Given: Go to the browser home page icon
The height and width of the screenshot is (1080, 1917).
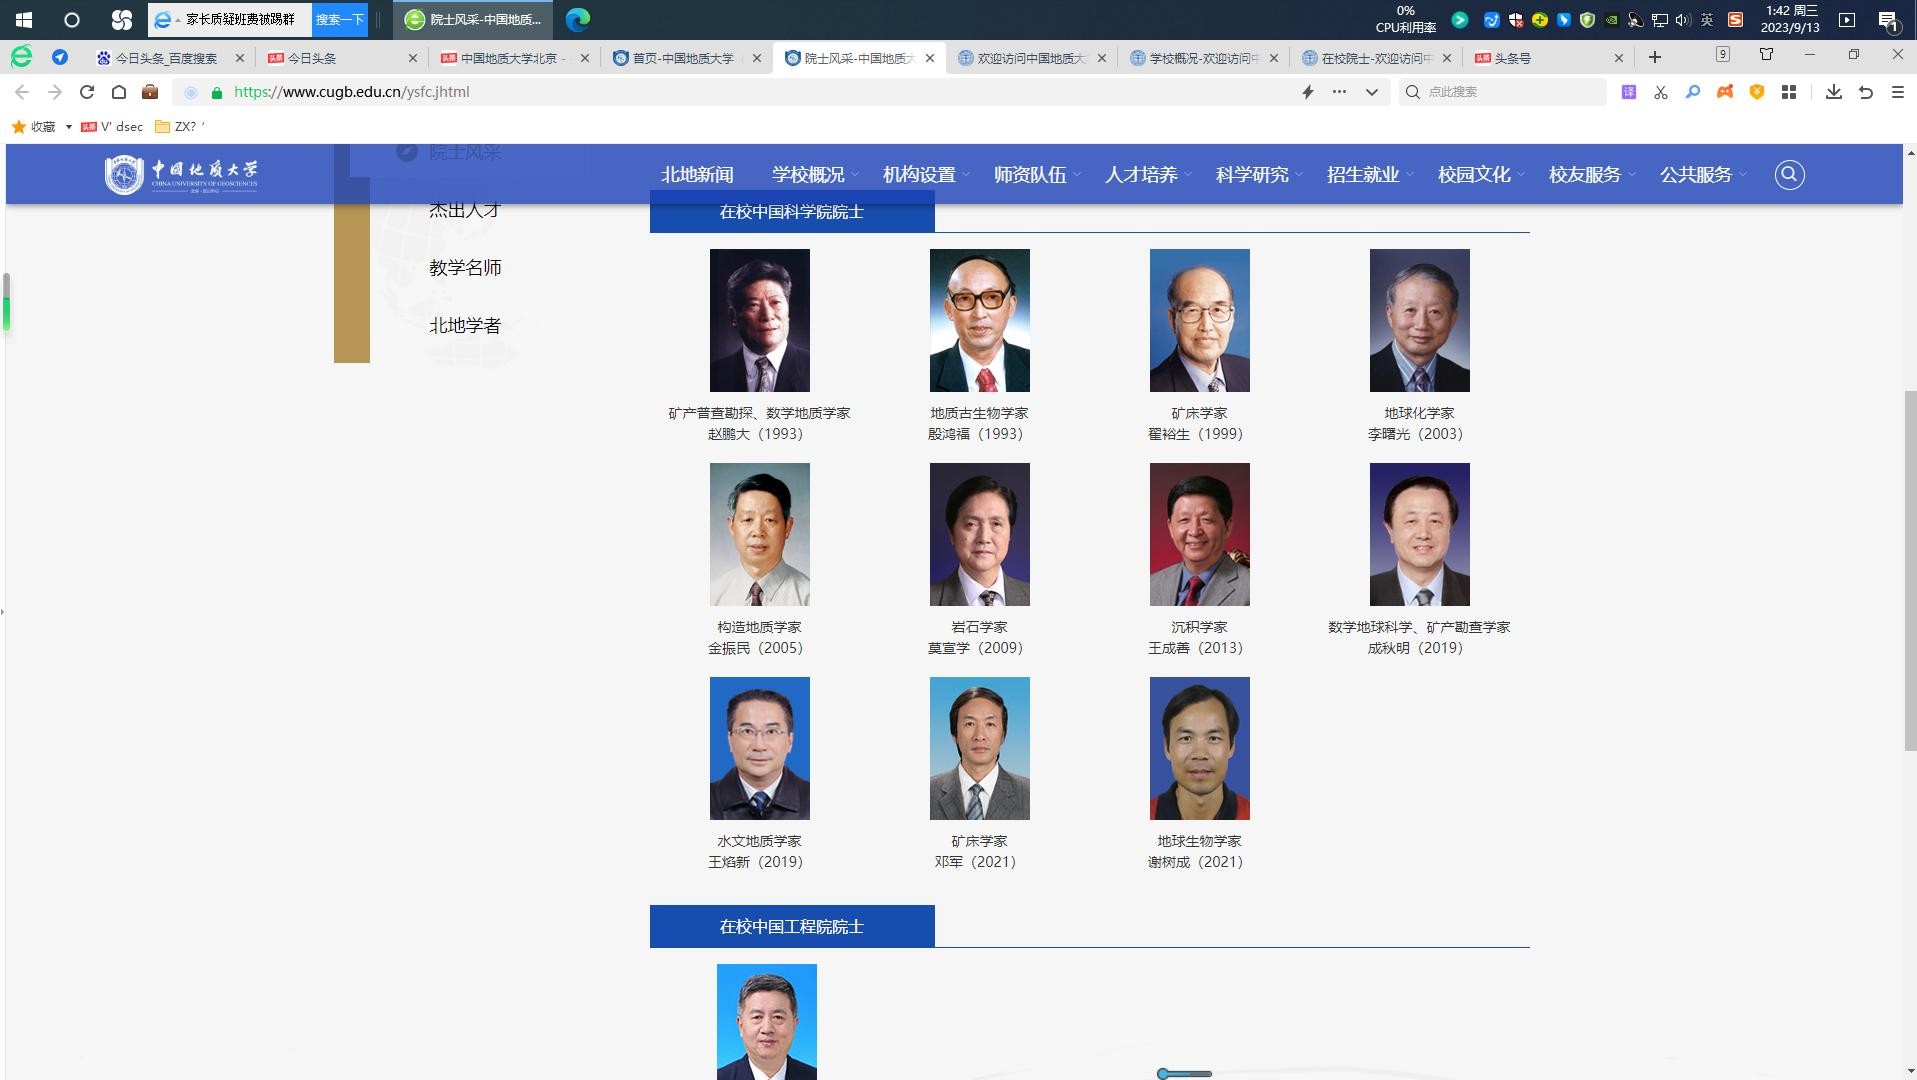Looking at the screenshot, I should pyautogui.click(x=119, y=92).
